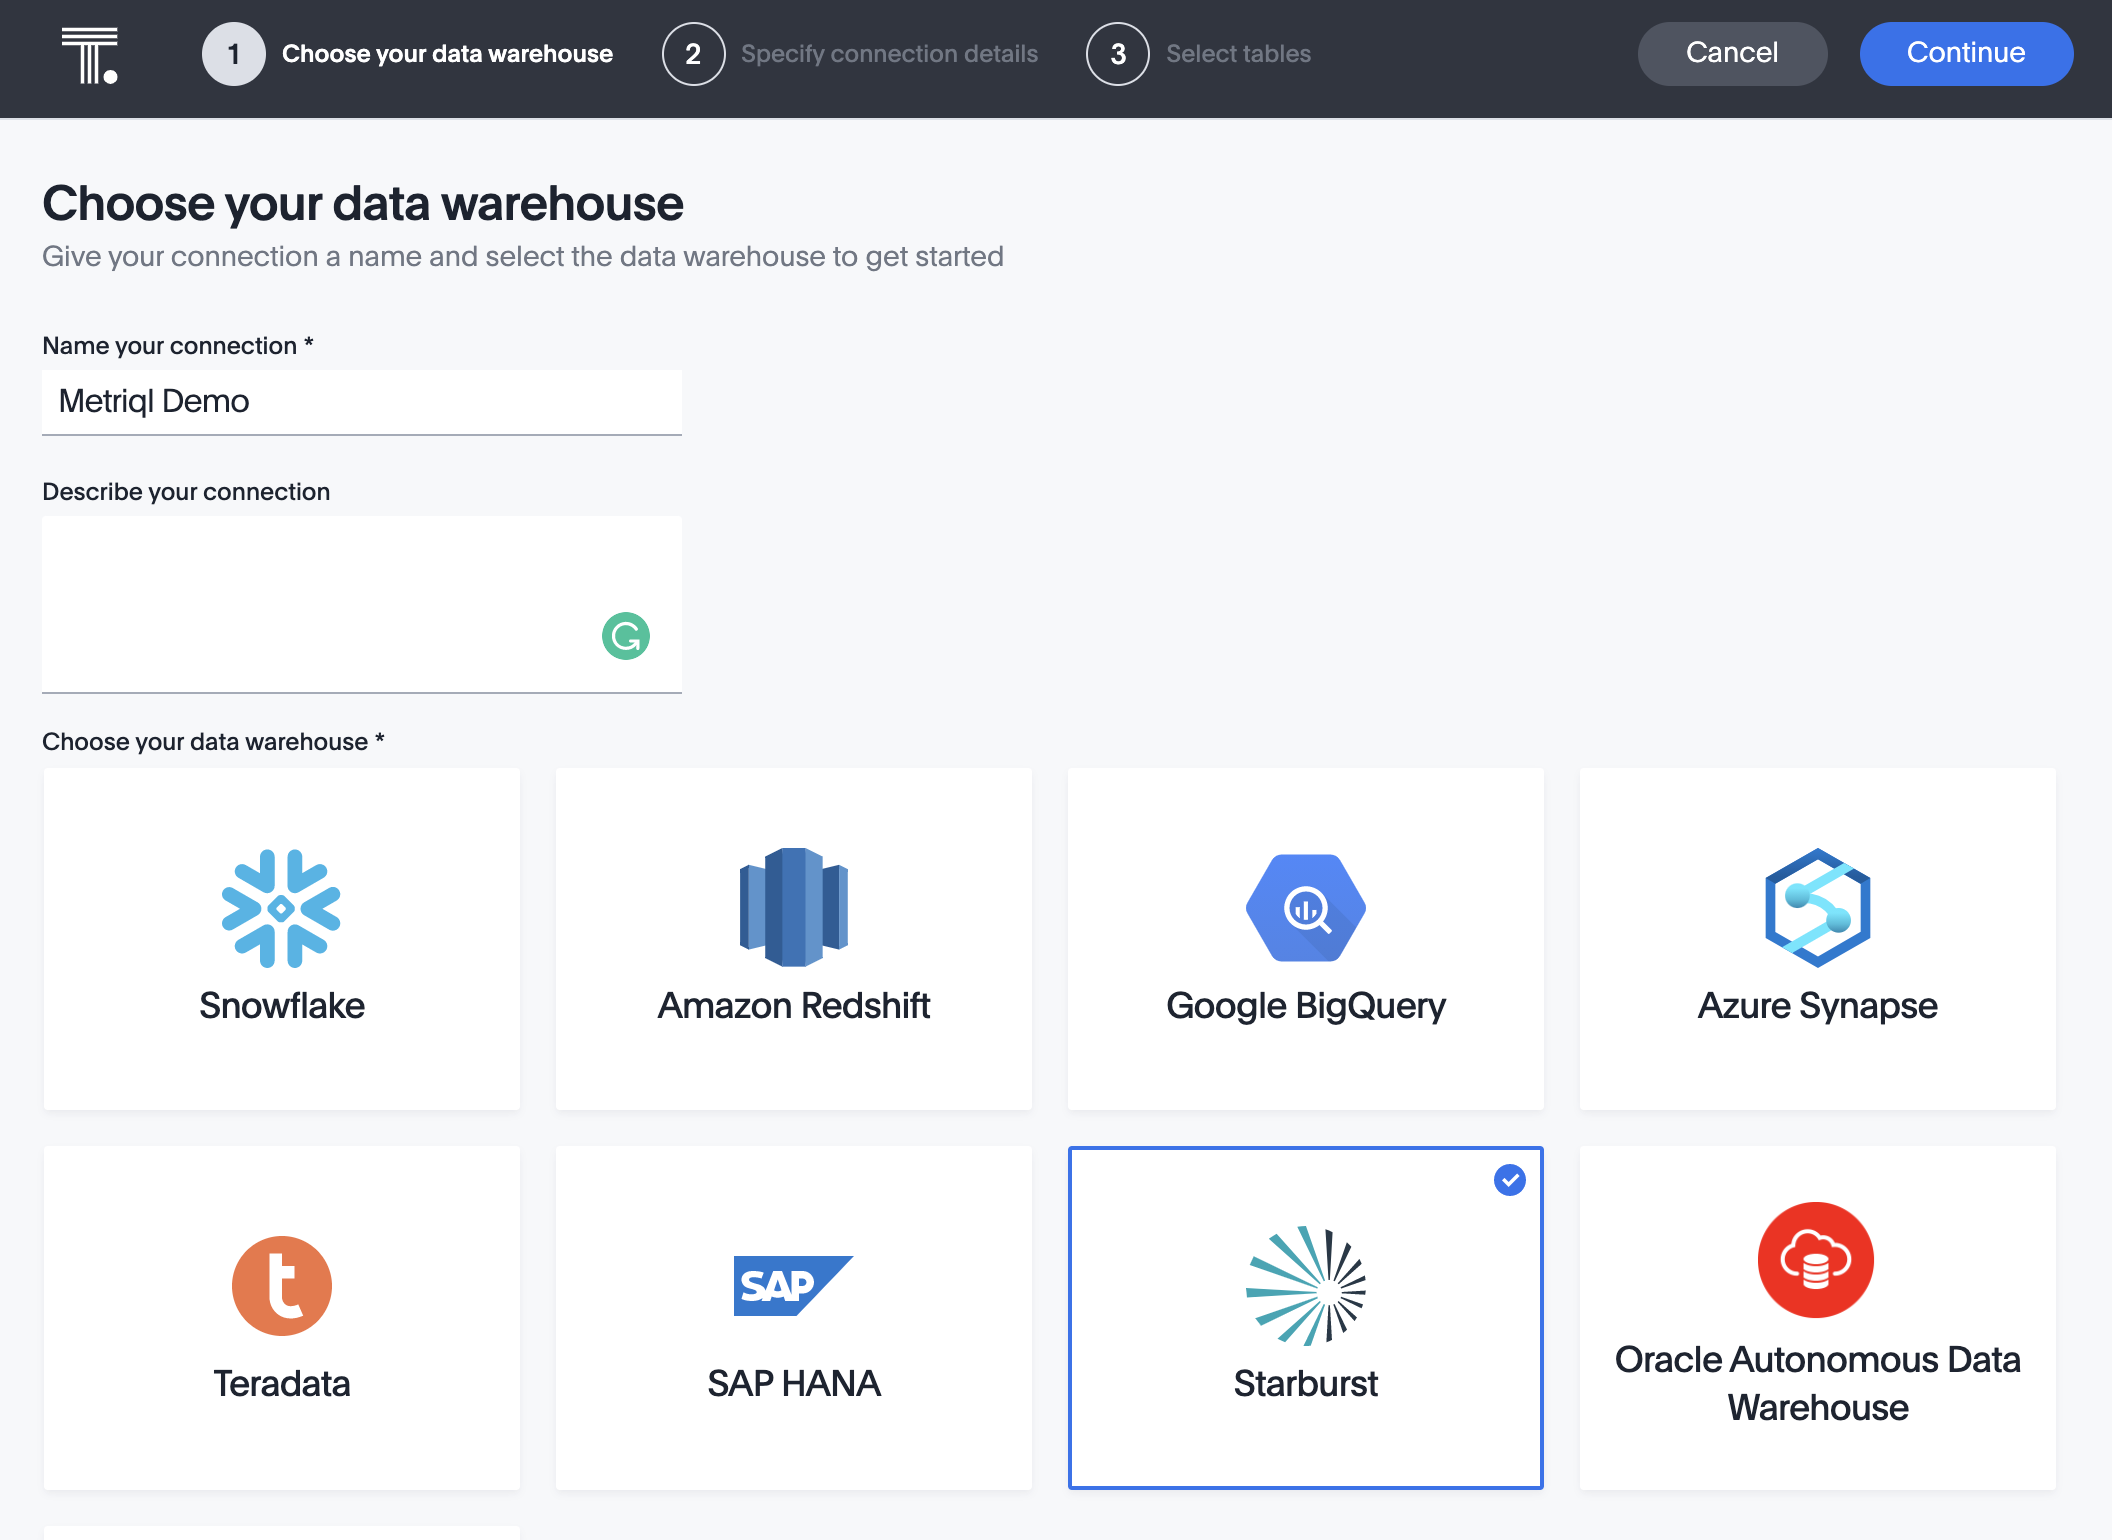Viewport: 2112px width, 1540px height.
Task: Go to step 1 Choose your data warehouse
Action: coord(233,54)
